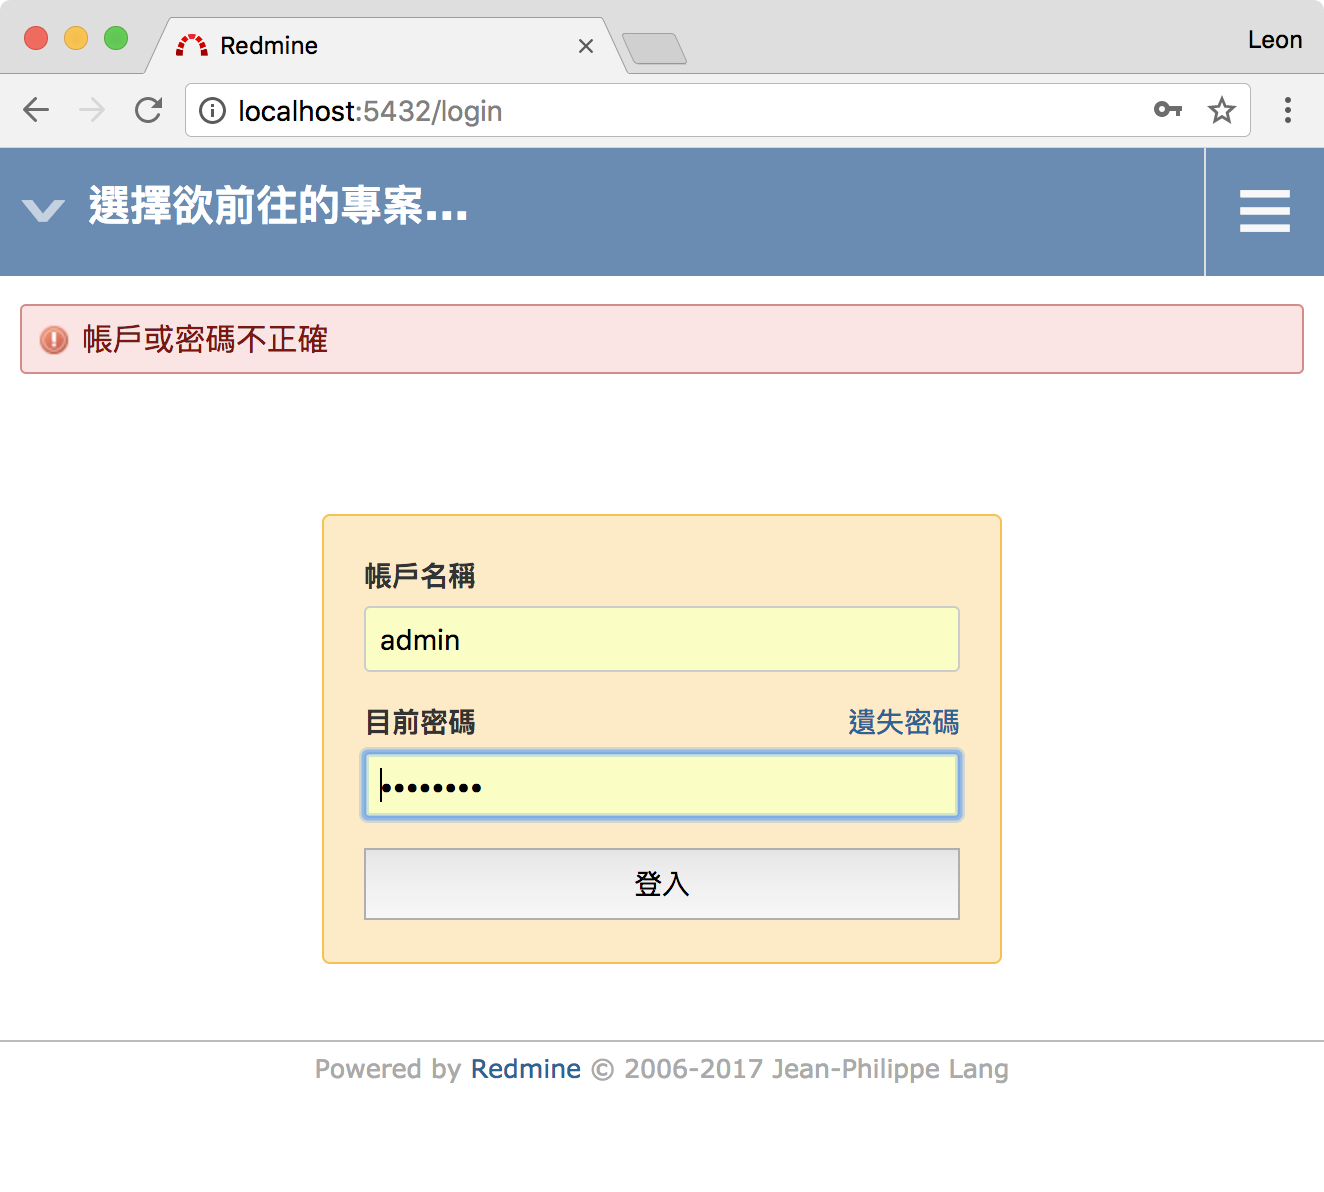Click the Leon profile button
This screenshot has width=1324, height=1192.
click(x=1275, y=40)
